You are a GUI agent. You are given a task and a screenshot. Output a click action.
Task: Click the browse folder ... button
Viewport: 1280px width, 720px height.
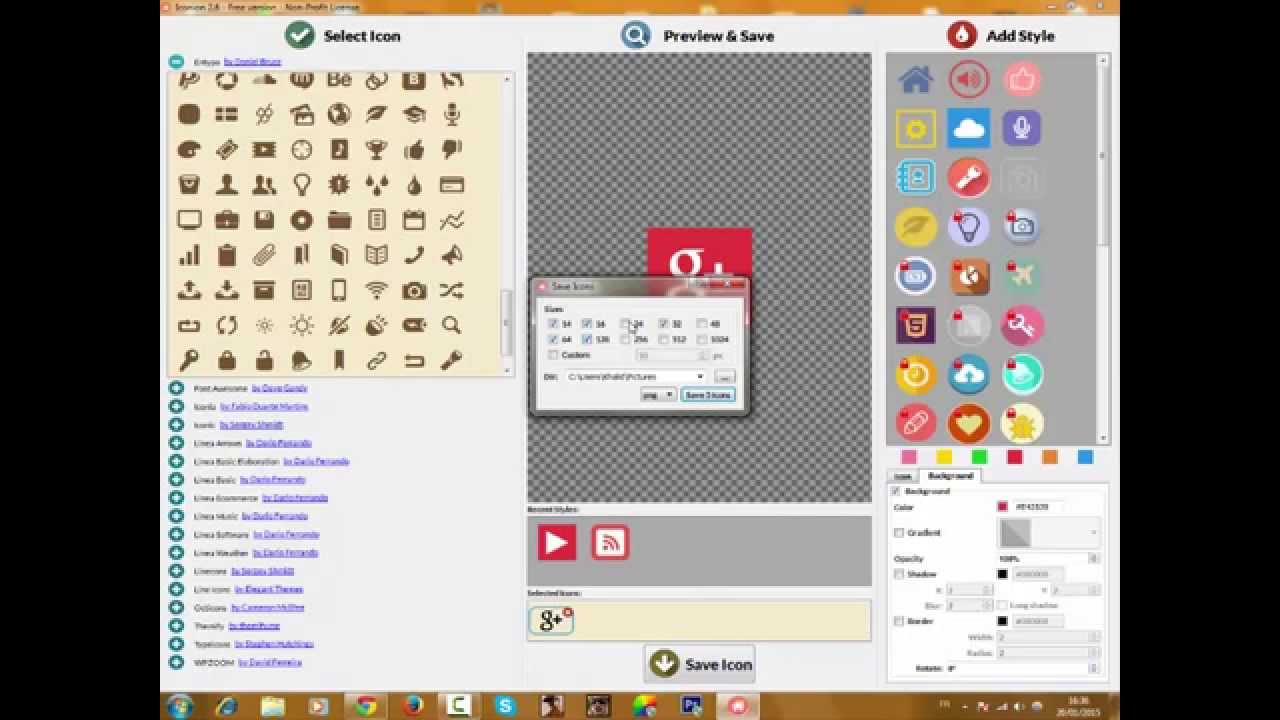pos(724,377)
